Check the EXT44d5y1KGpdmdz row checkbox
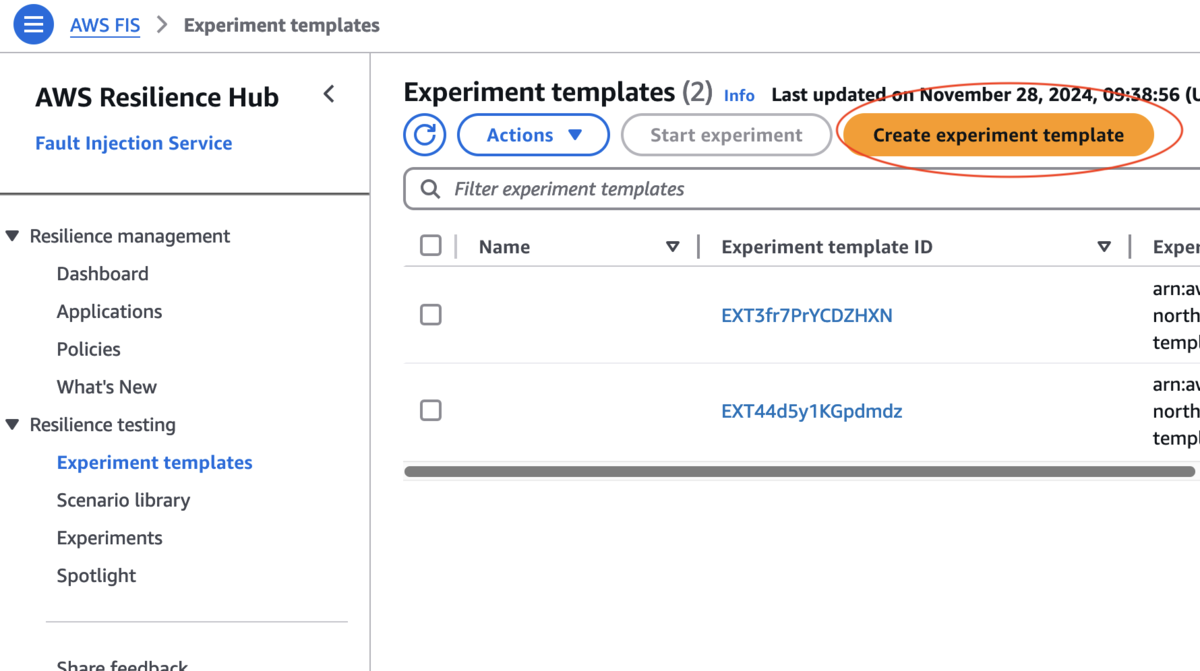Screen dimensions: 1200x671 [x=431, y=411]
